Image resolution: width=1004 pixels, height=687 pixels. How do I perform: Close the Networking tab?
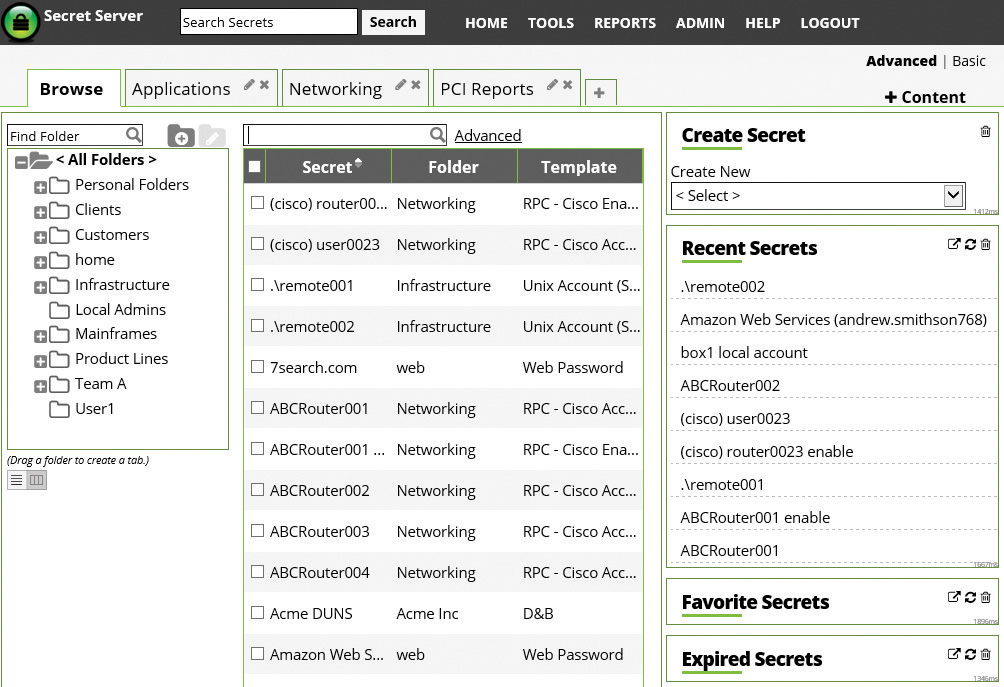click(415, 85)
